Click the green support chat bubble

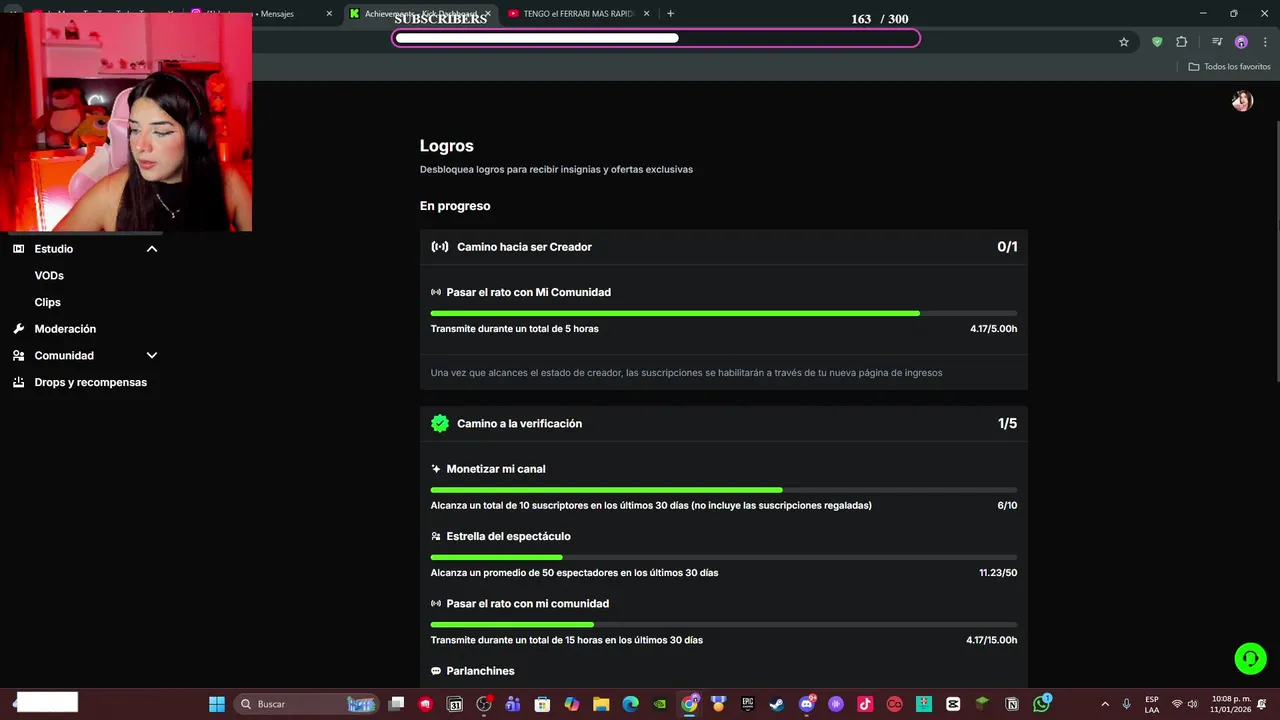pos(1250,658)
